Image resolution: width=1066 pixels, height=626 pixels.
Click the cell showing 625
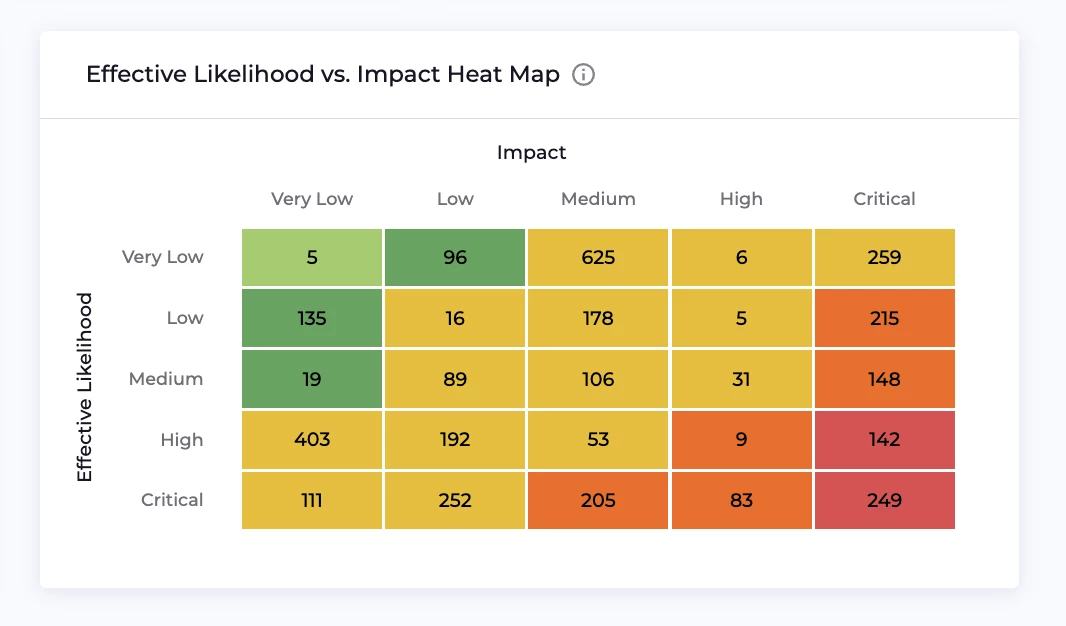click(x=598, y=258)
